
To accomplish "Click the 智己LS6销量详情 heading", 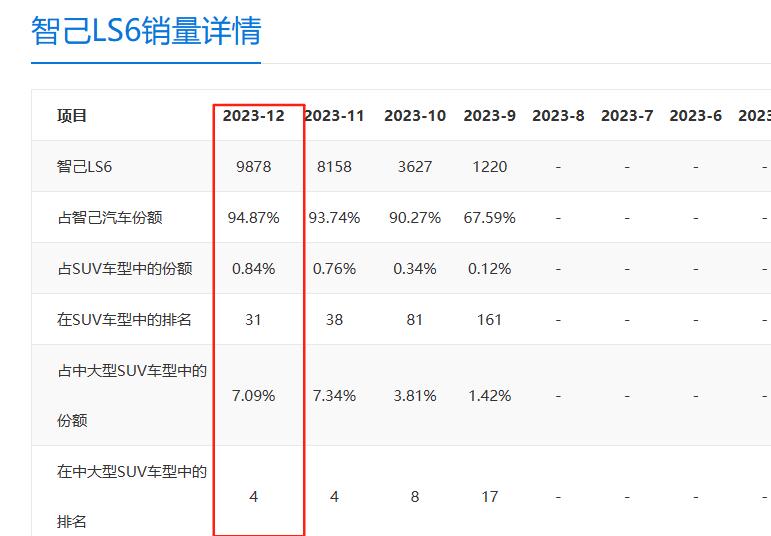I will [146, 30].
